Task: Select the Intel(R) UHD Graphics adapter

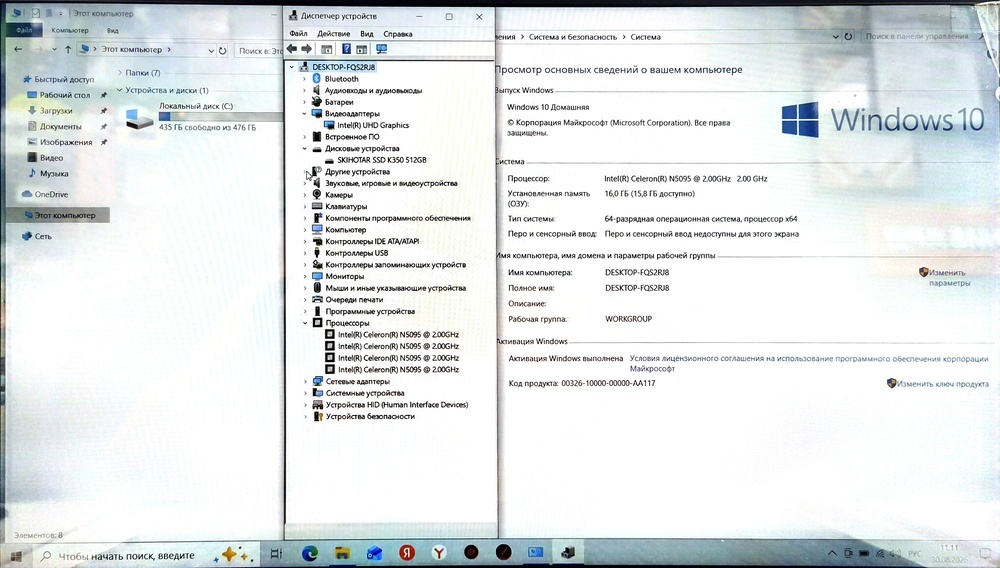Action: point(373,126)
